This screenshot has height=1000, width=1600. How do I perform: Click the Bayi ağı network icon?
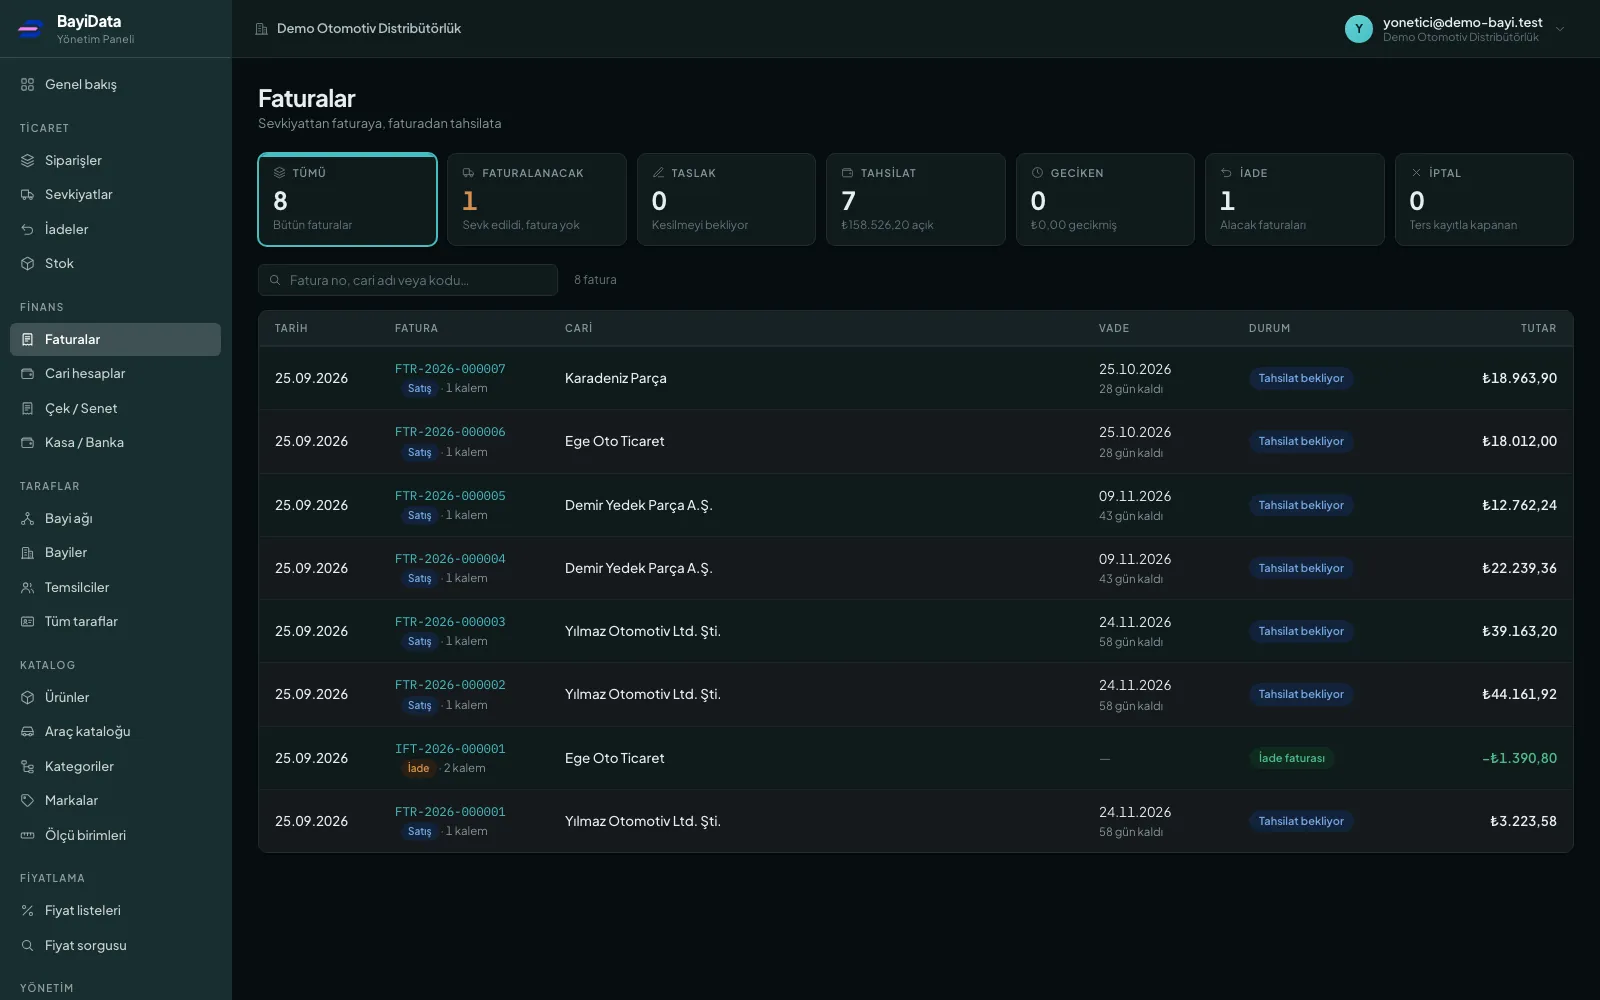pos(28,519)
